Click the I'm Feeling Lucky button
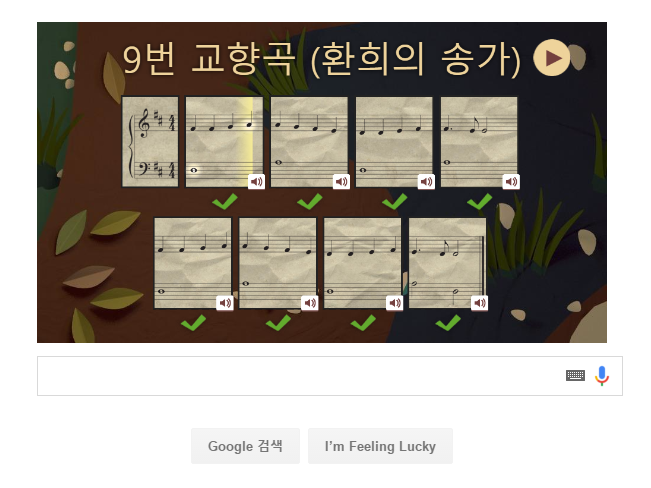This screenshot has height=488, width=651. [380, 446]
